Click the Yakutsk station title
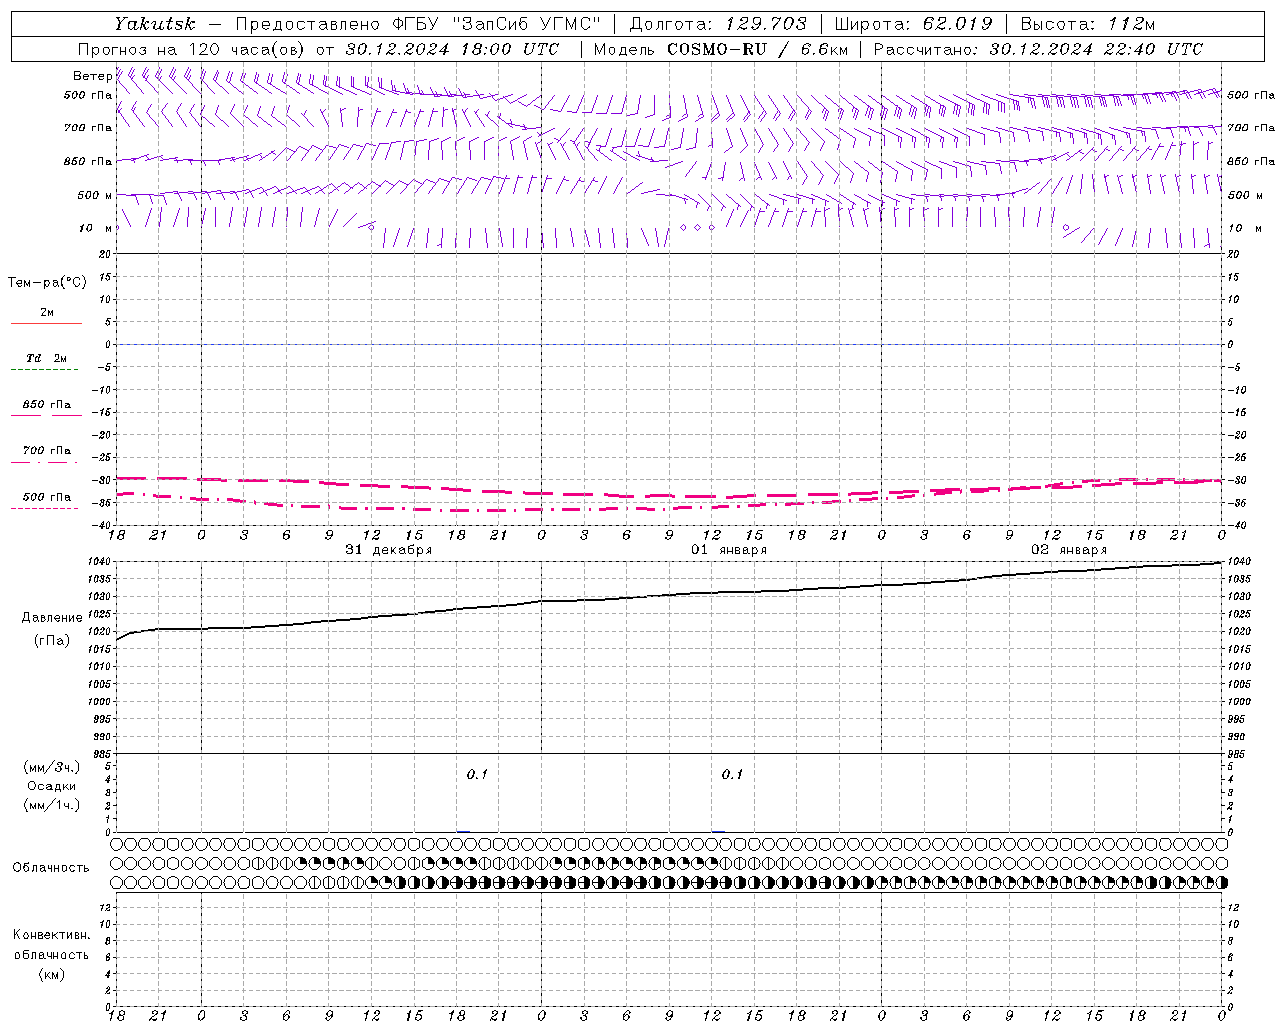The width and height of the screenshot is (1280, 1024). coord(155,24)
